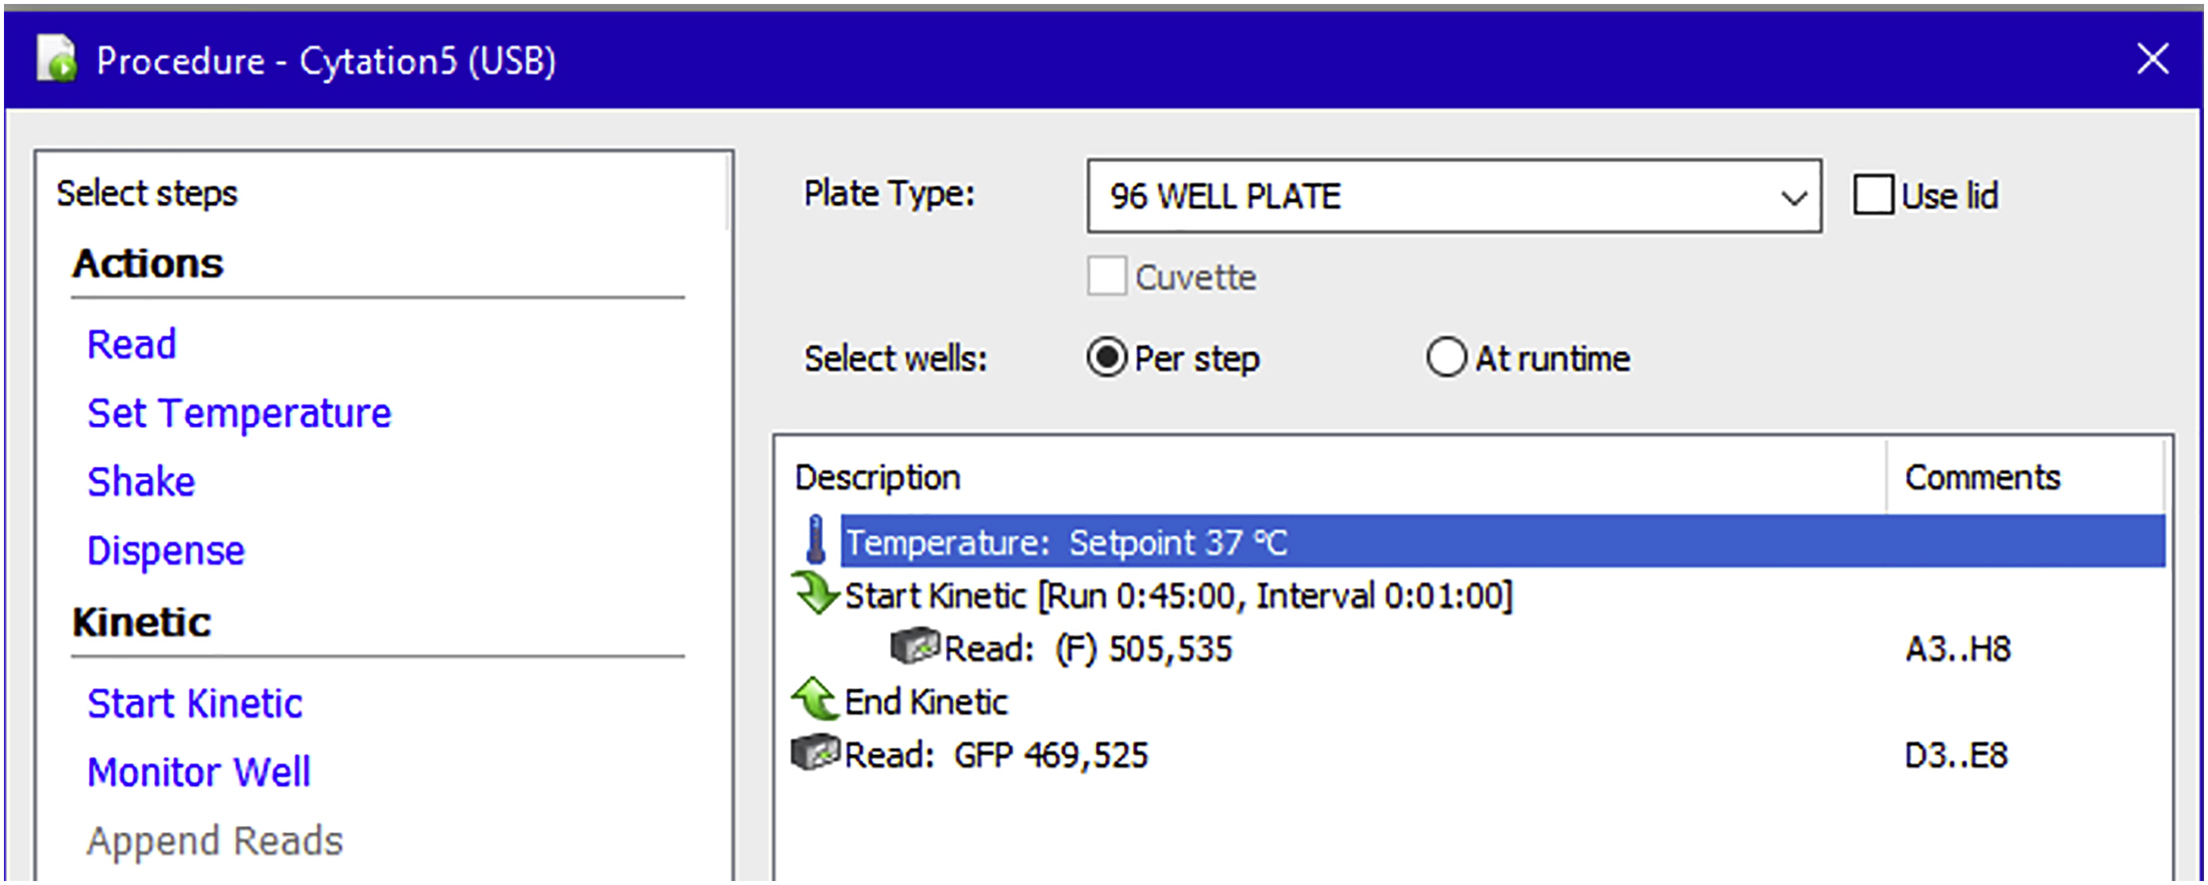The width and height of the screenshot is (2208, 885).
Task: Click the green End Kinetic arrow icon
Action: 815,699
